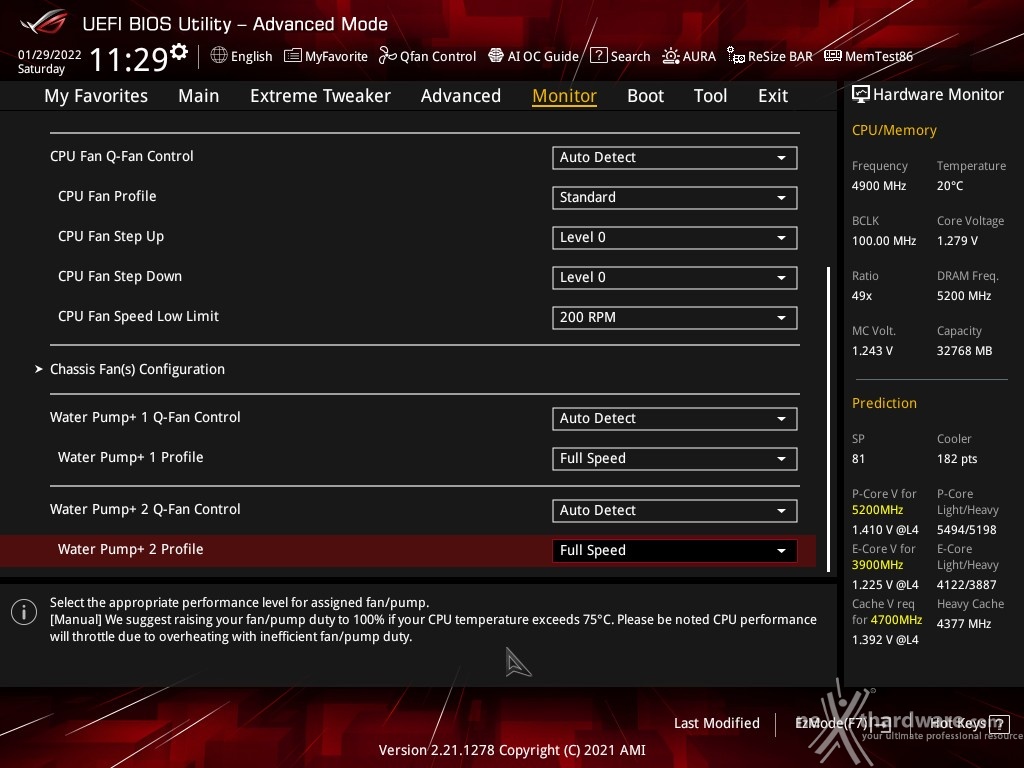Click the ROG logo

44,23
